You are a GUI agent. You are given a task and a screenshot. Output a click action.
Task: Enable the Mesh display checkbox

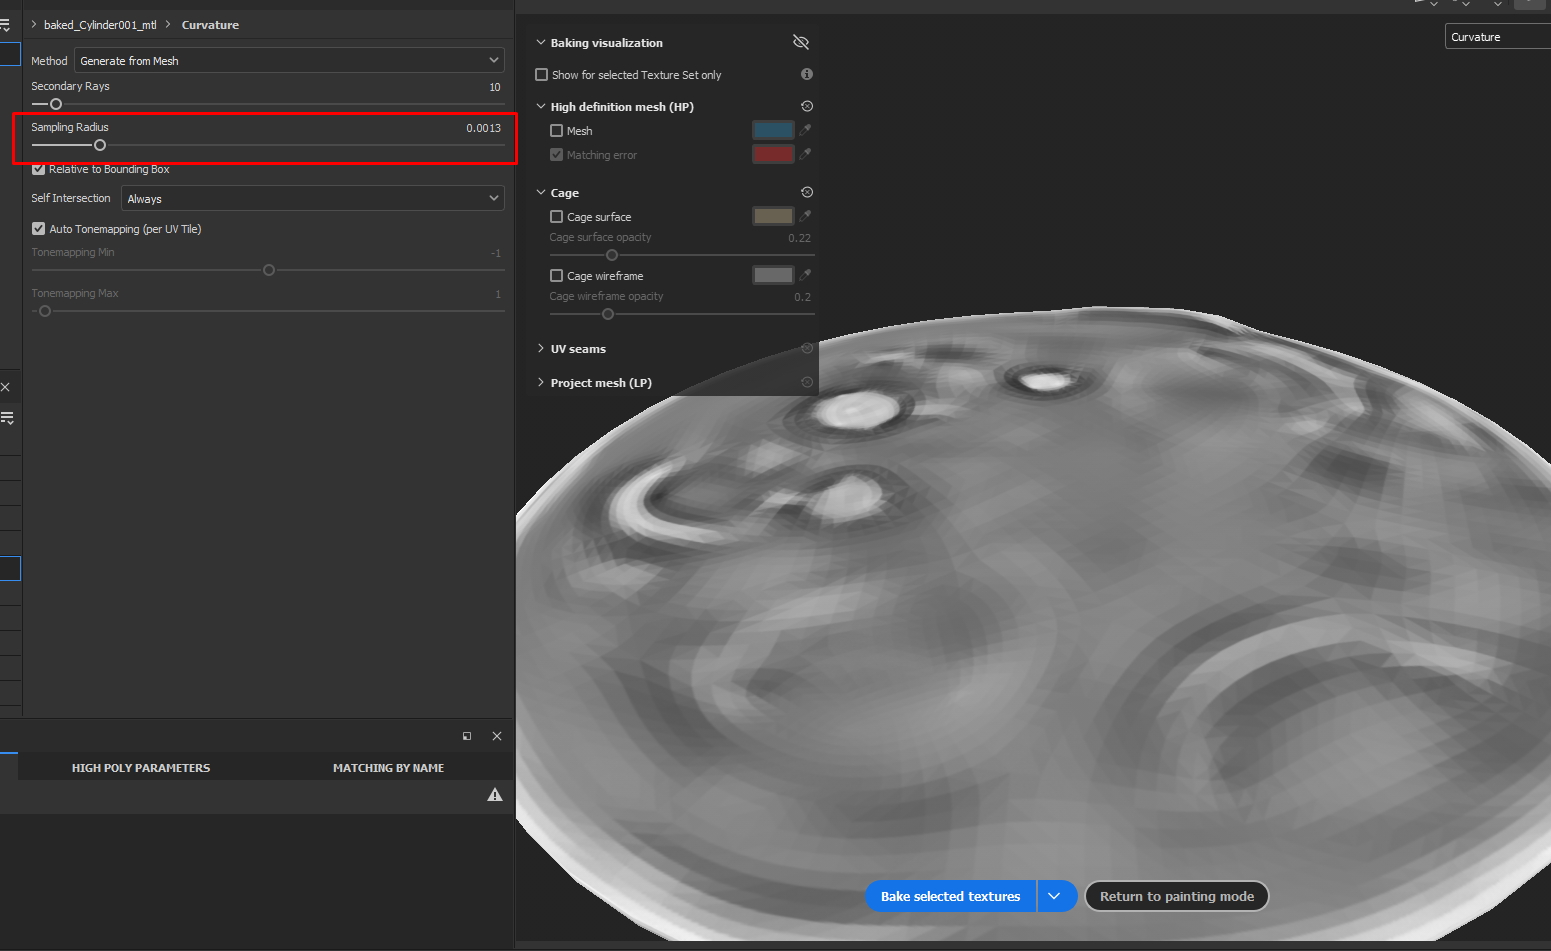(556, 130)
